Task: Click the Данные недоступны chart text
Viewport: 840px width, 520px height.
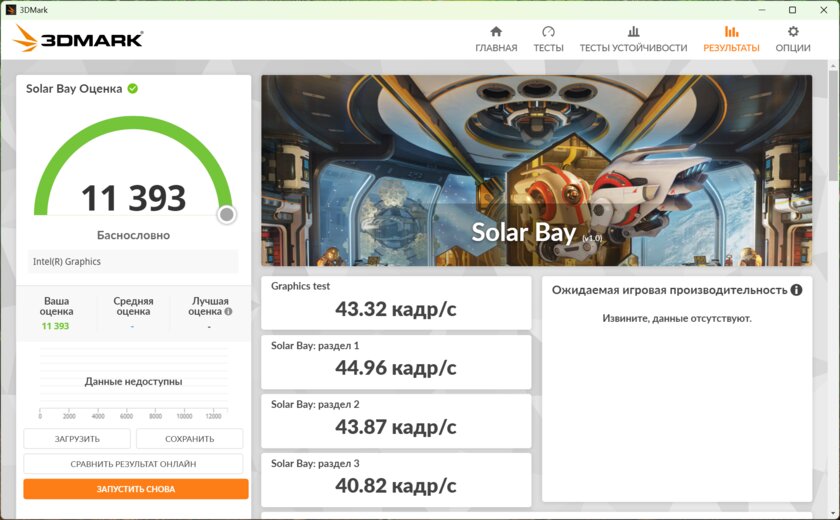Action: 133,381
